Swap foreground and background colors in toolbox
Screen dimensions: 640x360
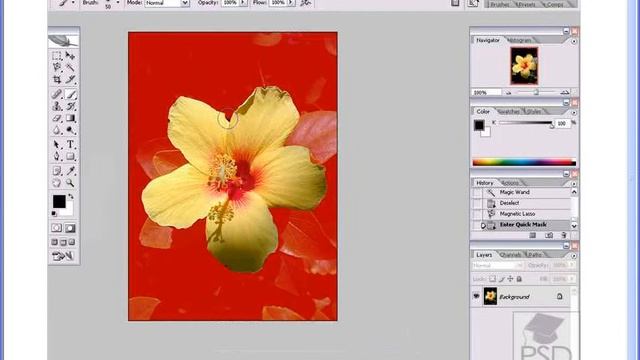(x=71, y=197)
